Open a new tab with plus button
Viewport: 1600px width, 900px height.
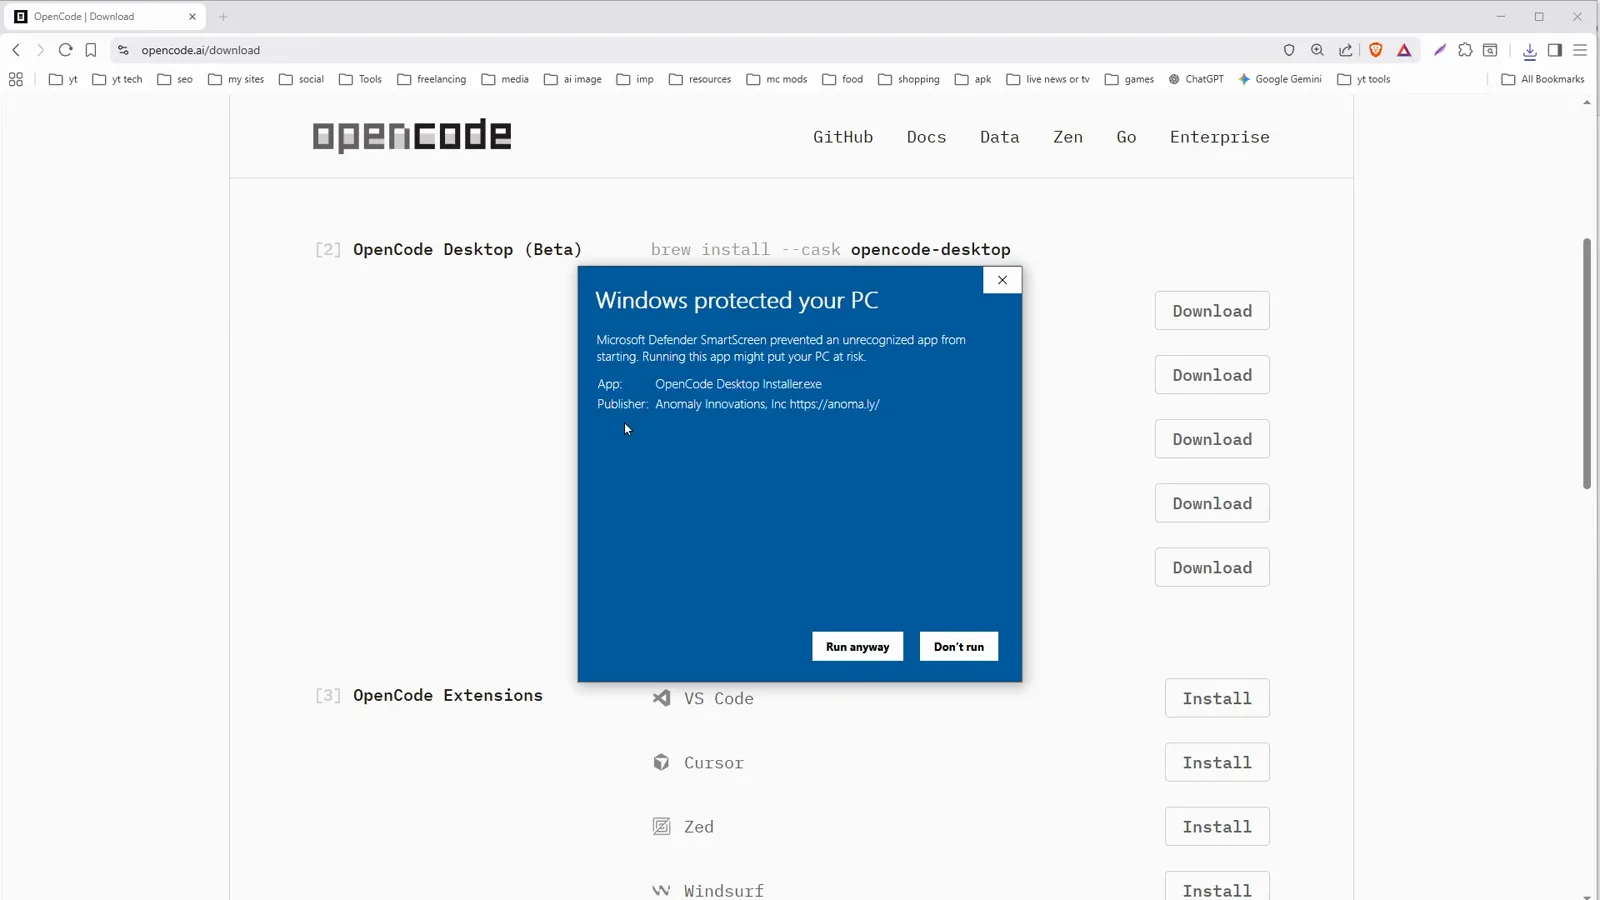tap(223, 17)
